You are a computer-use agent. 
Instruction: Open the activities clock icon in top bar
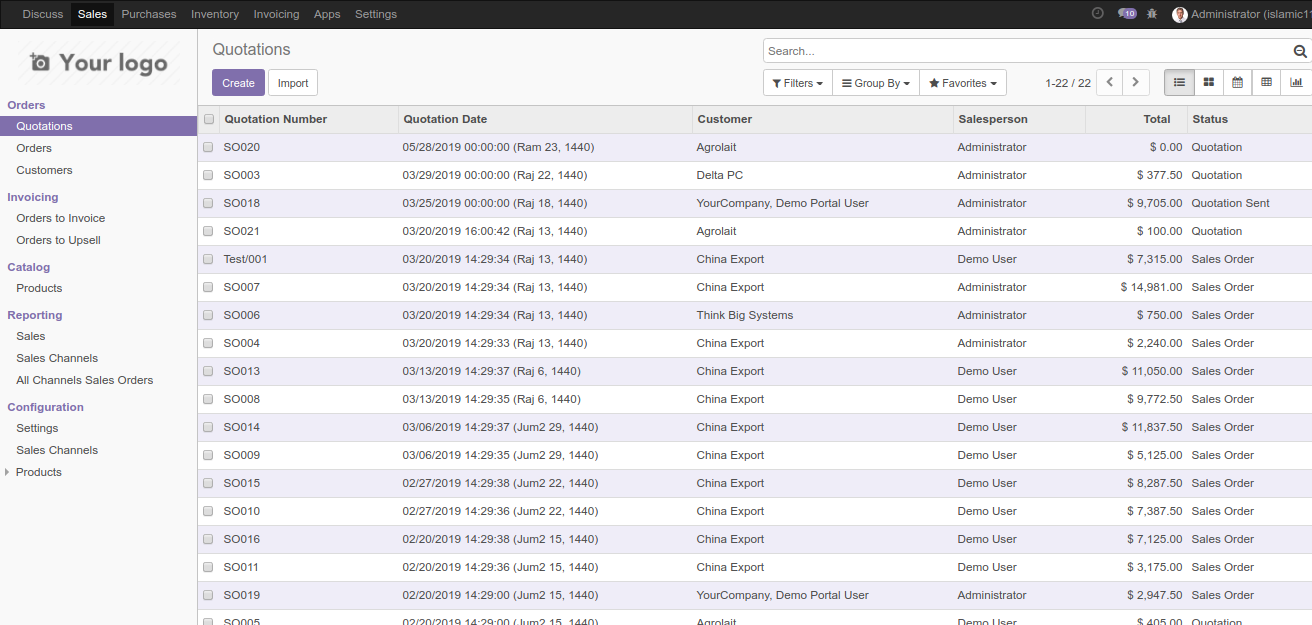tap(1097, 14)
